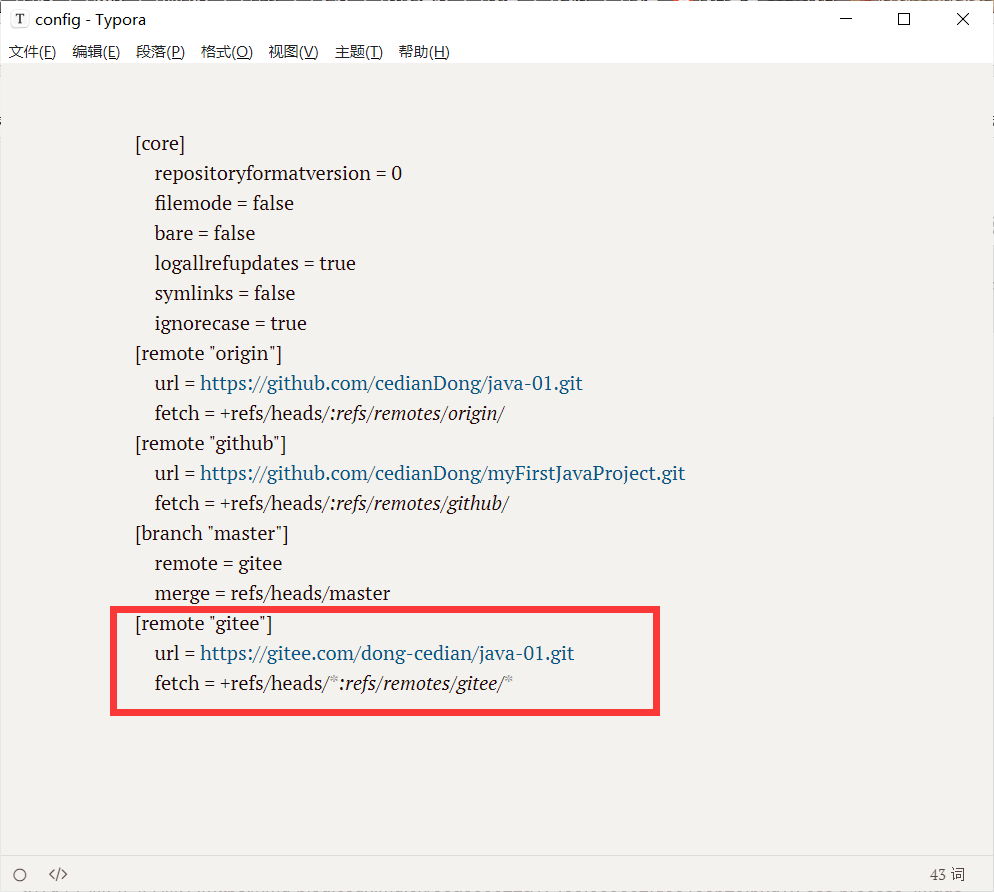Show word count details at 43 词
Viewport: 994px width, 892px height.
pyautogui.click(x=946, y=875)
